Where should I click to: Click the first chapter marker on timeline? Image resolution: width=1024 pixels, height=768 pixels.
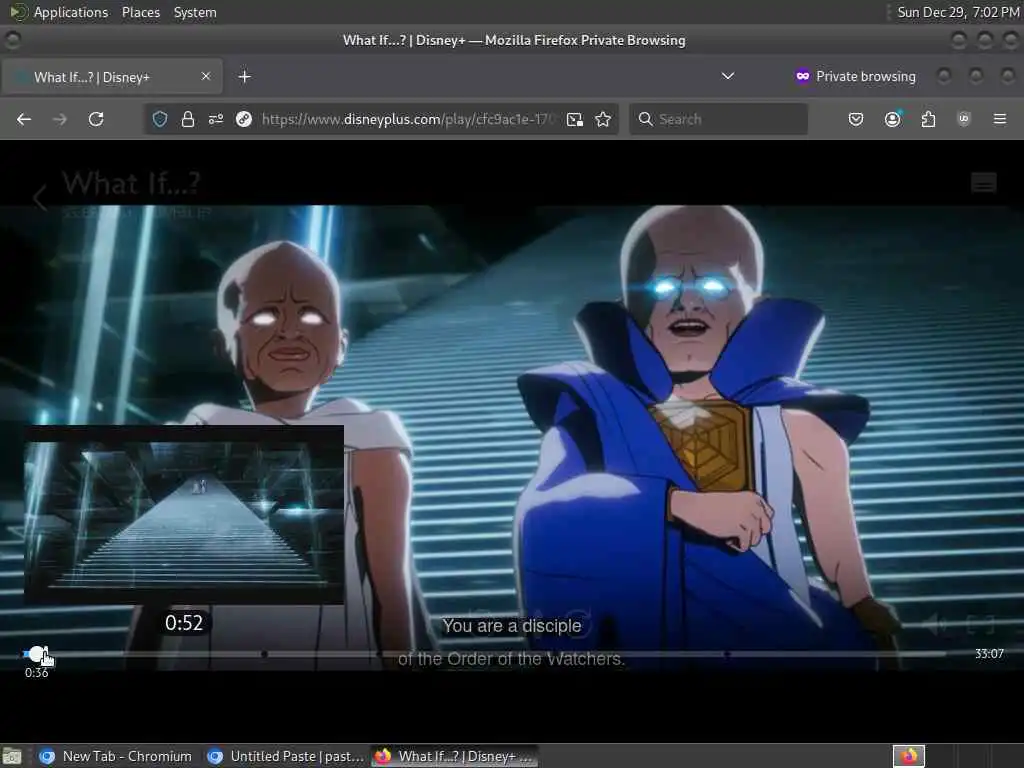(x=264, y=653)
